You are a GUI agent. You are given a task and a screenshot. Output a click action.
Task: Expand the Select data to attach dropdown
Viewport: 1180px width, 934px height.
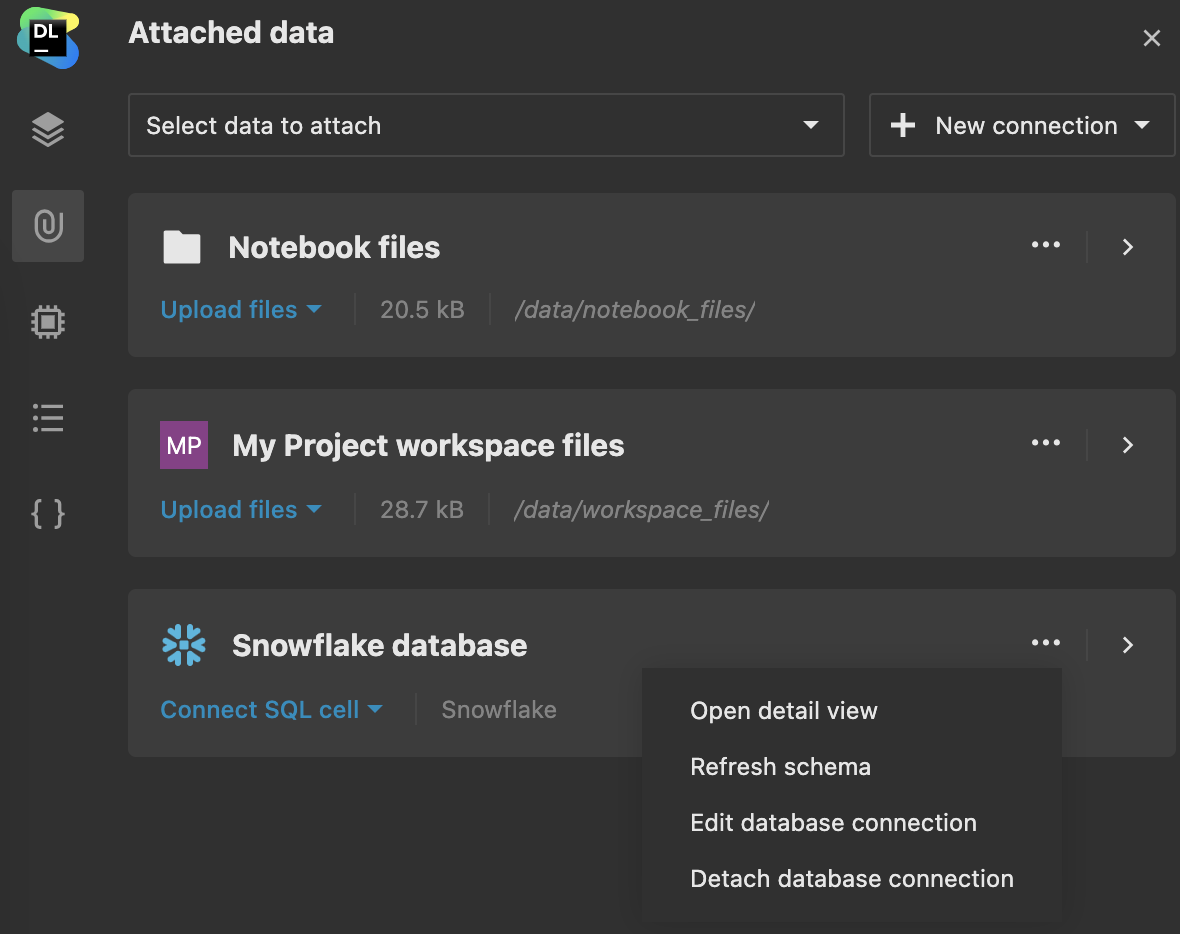click(486, 126)
